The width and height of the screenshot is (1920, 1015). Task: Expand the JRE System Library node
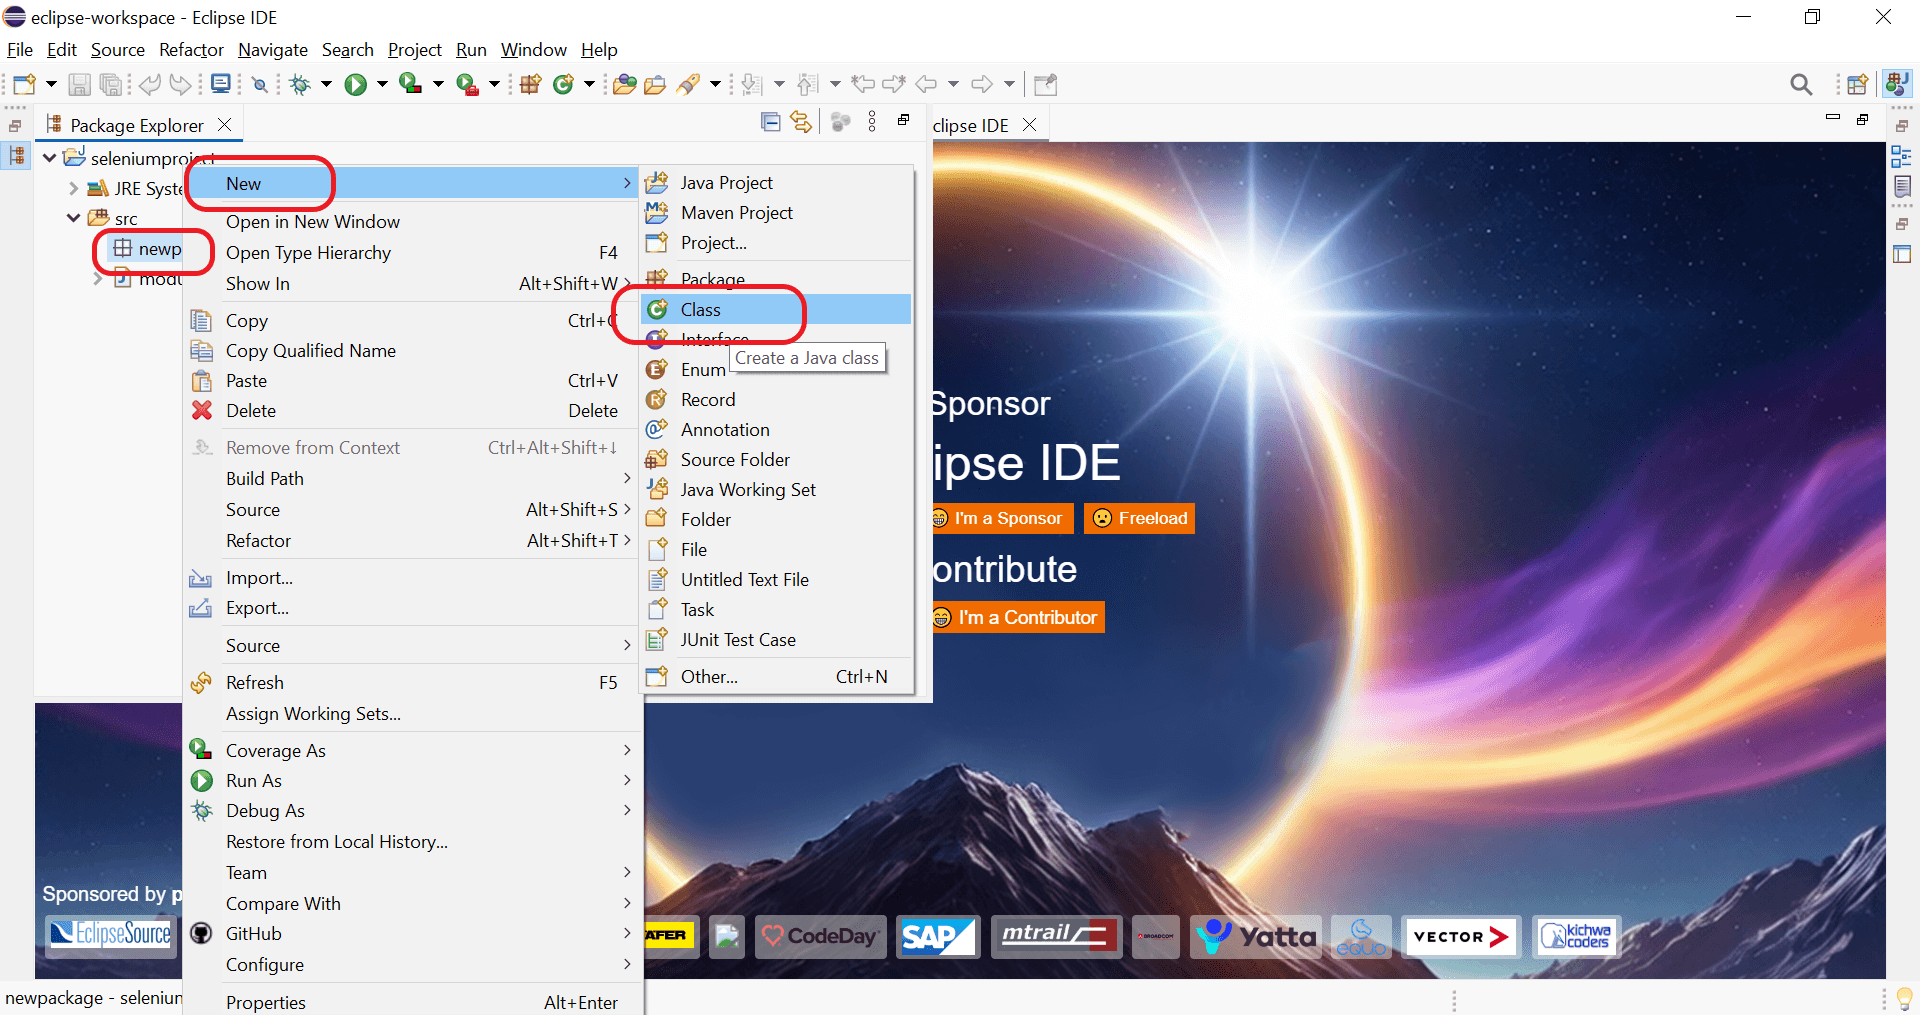[x=73, y=188]
